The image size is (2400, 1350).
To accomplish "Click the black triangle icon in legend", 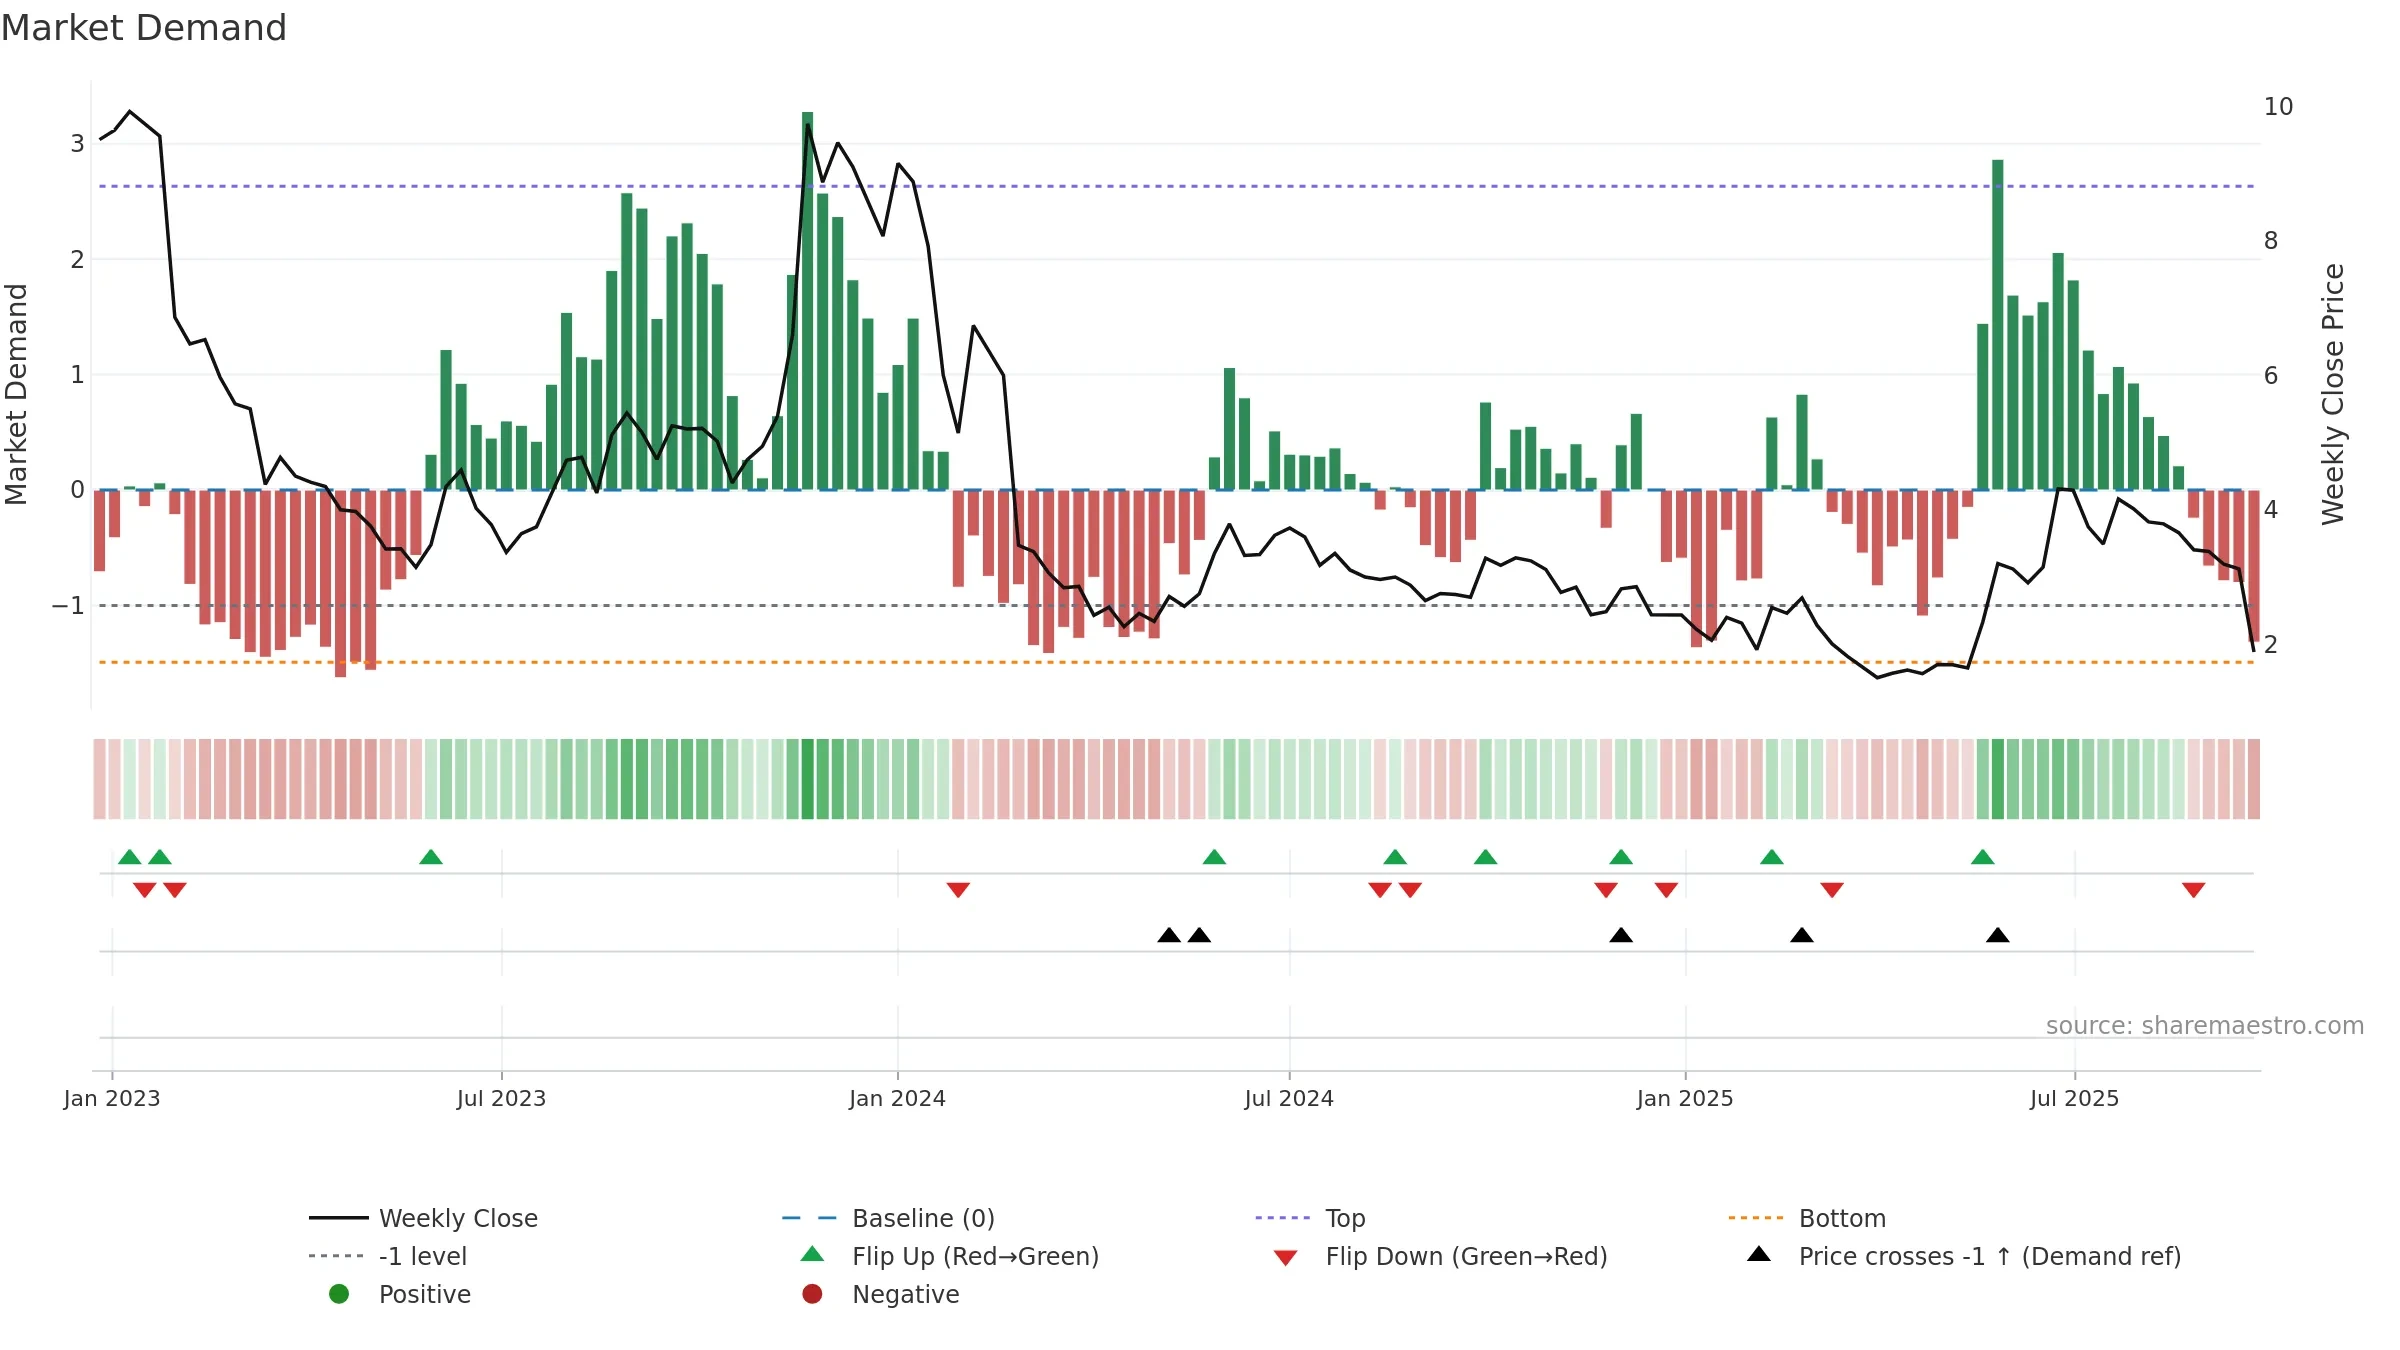I will pyautogui.click(x=1759, y=1254).
